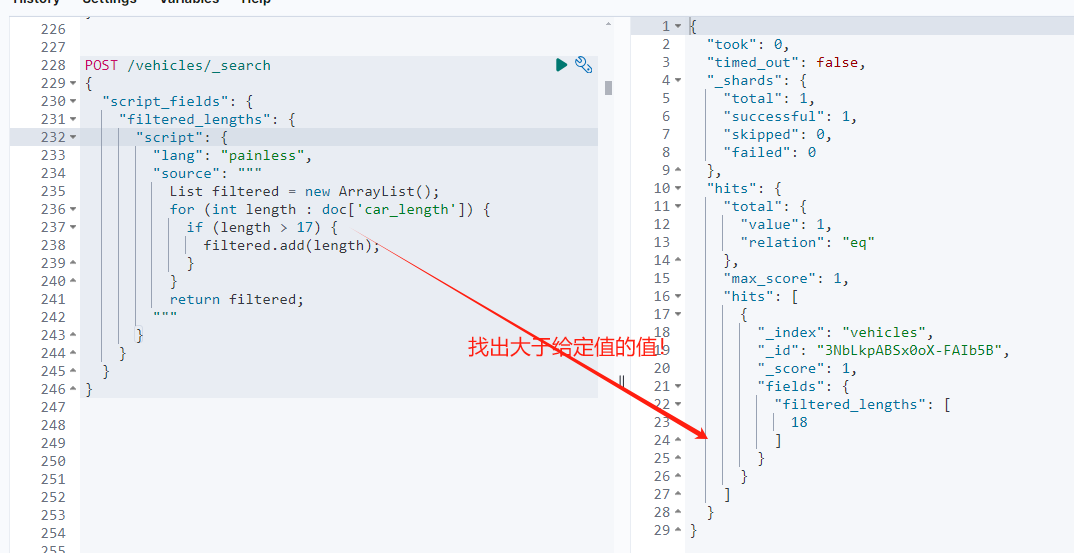1074x553 pixels.
Task: Click the "skipped": 0 line
Action: point(777,134)
